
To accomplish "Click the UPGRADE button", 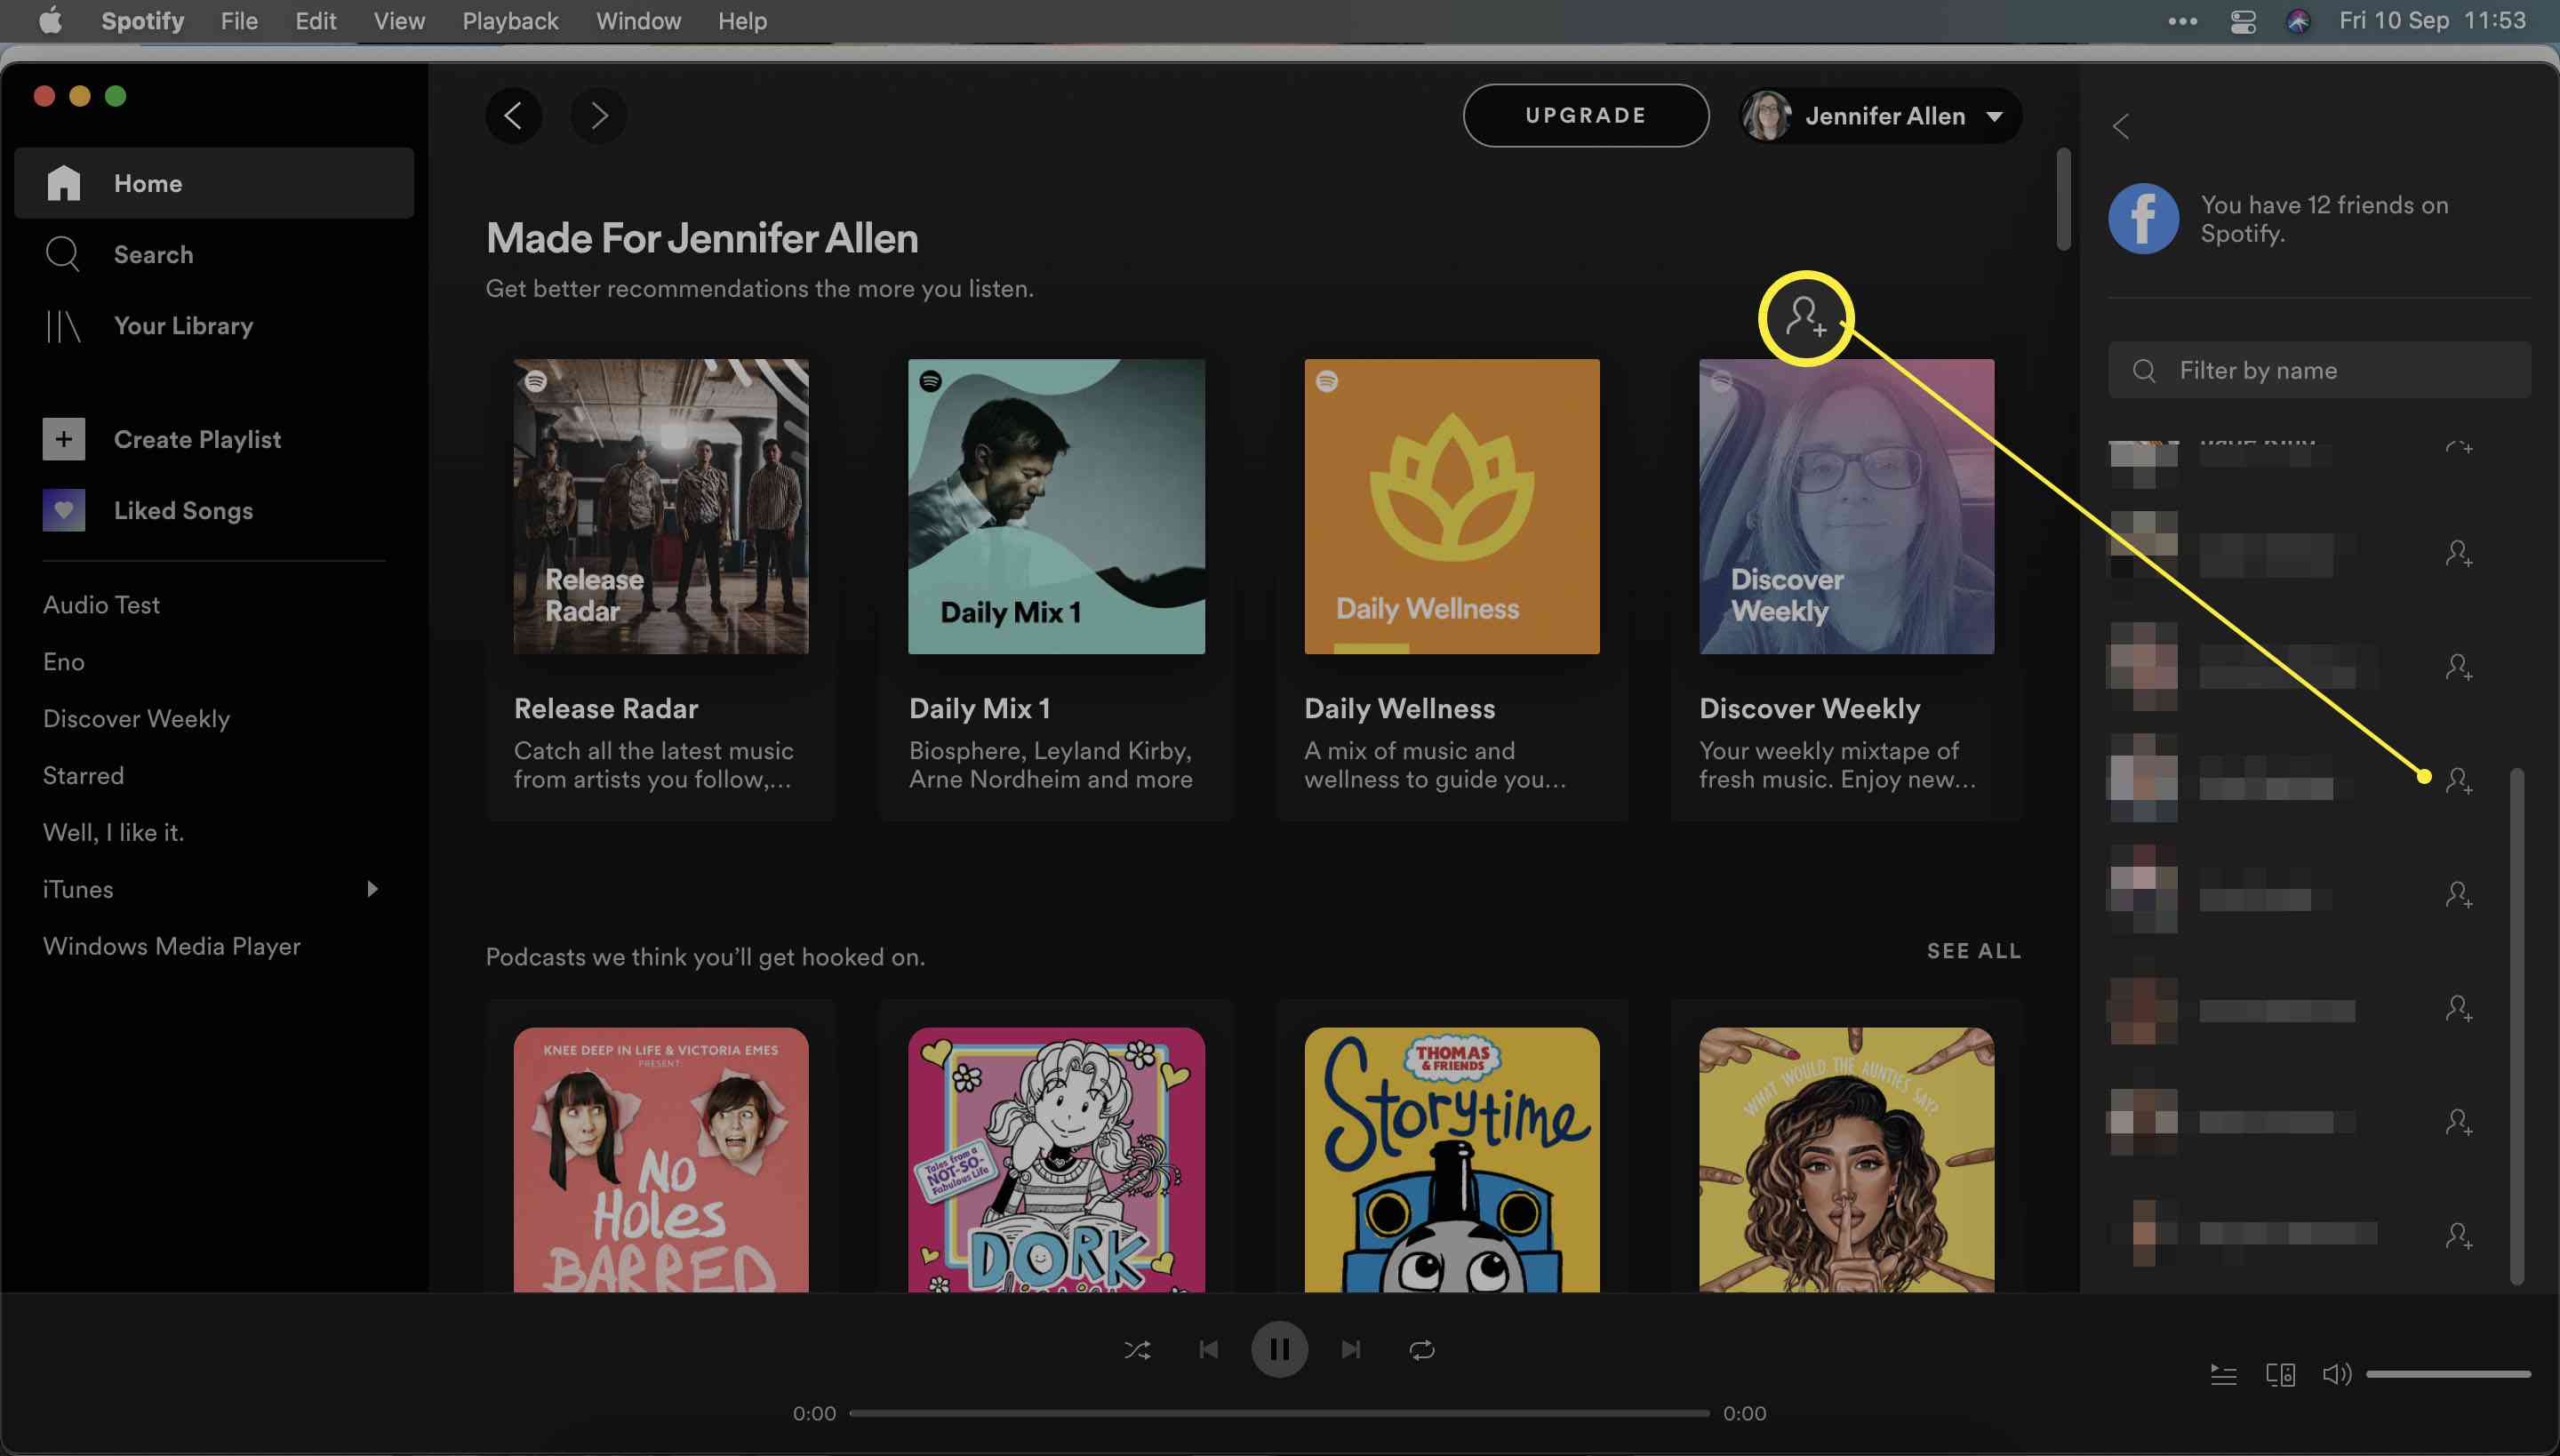I will click(1586, 116).
